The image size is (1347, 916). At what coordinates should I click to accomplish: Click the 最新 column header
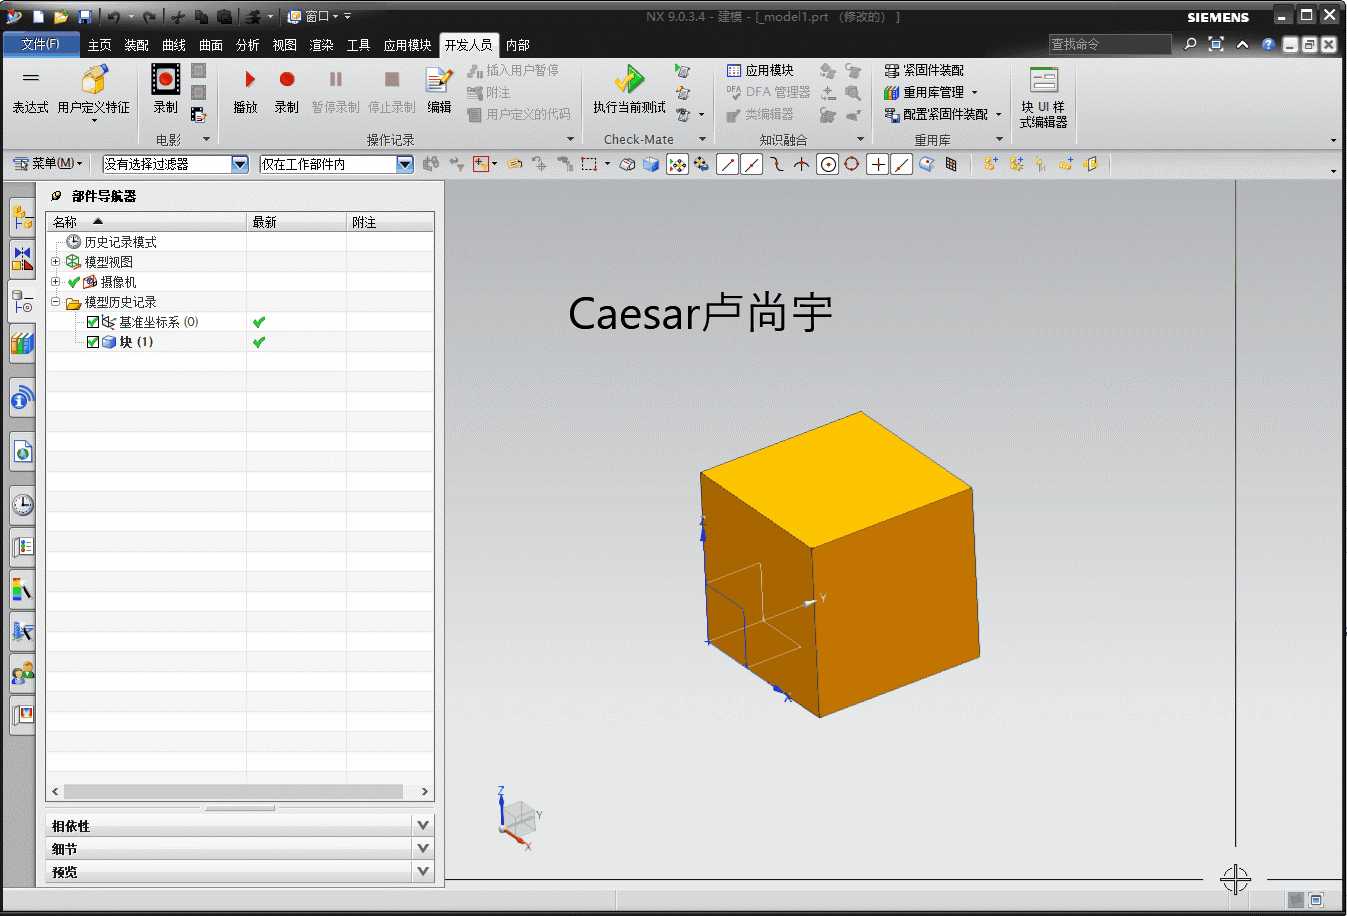tap(296, 222)
